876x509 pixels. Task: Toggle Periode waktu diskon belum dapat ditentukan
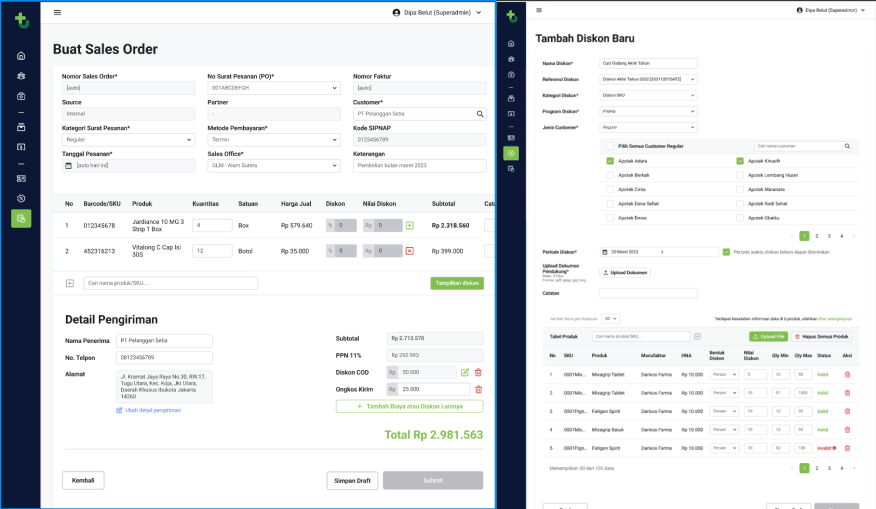pos(726,252)
